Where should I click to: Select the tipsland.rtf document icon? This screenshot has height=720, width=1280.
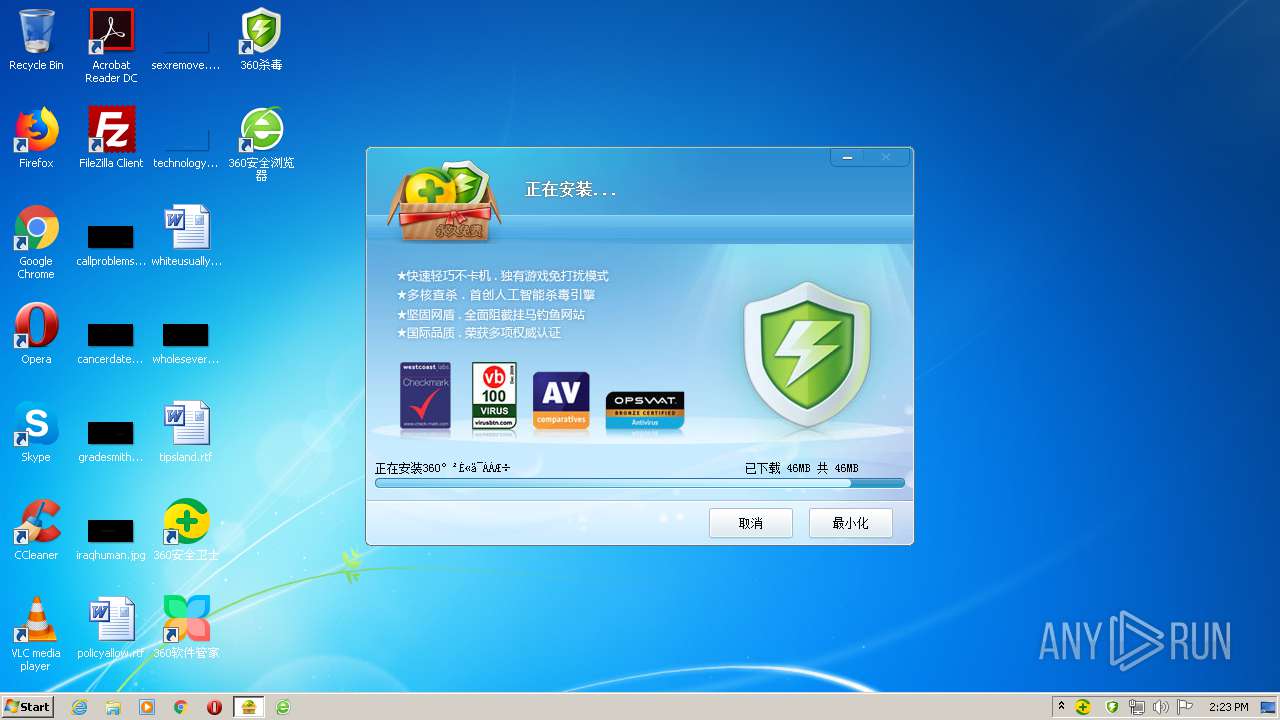(186, 432)
